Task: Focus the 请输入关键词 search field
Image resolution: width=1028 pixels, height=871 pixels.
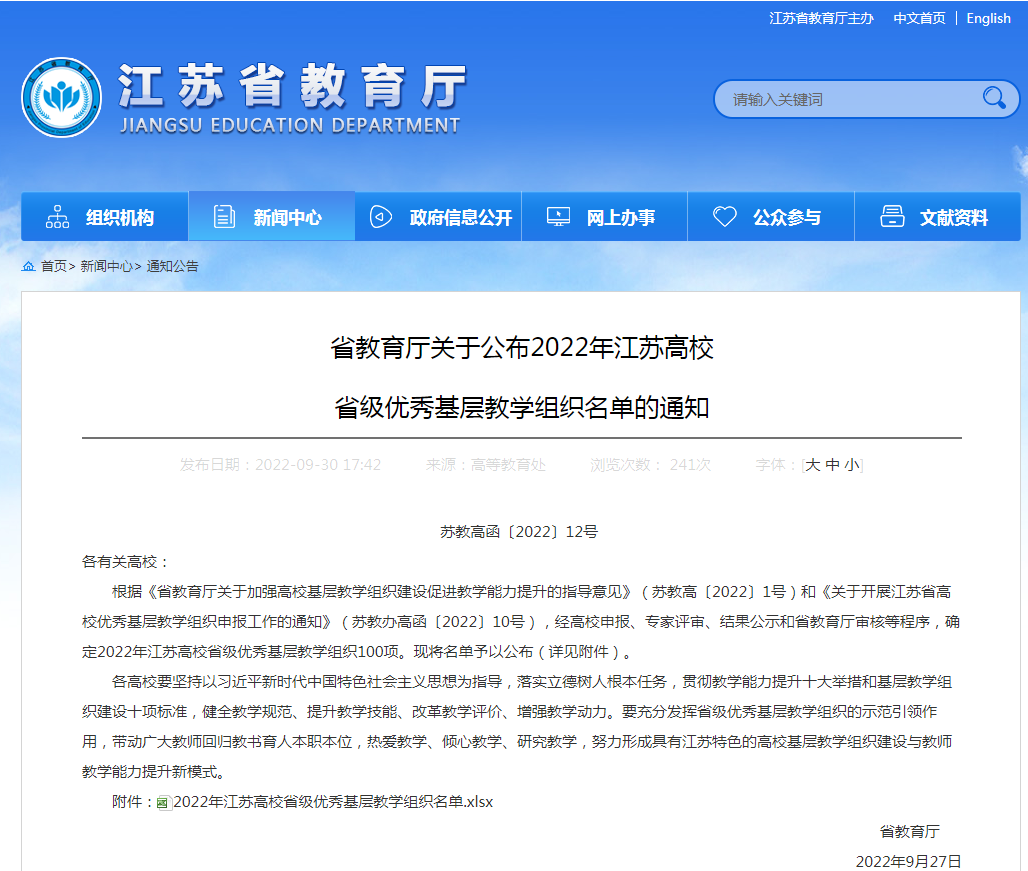Action: 850,99
